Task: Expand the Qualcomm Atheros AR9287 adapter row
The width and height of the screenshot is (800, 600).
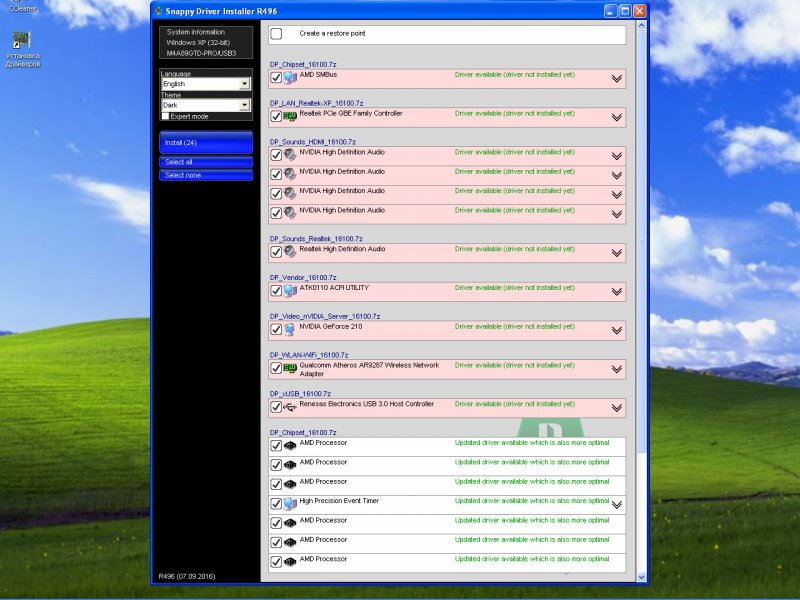Action: coord(616,369)
